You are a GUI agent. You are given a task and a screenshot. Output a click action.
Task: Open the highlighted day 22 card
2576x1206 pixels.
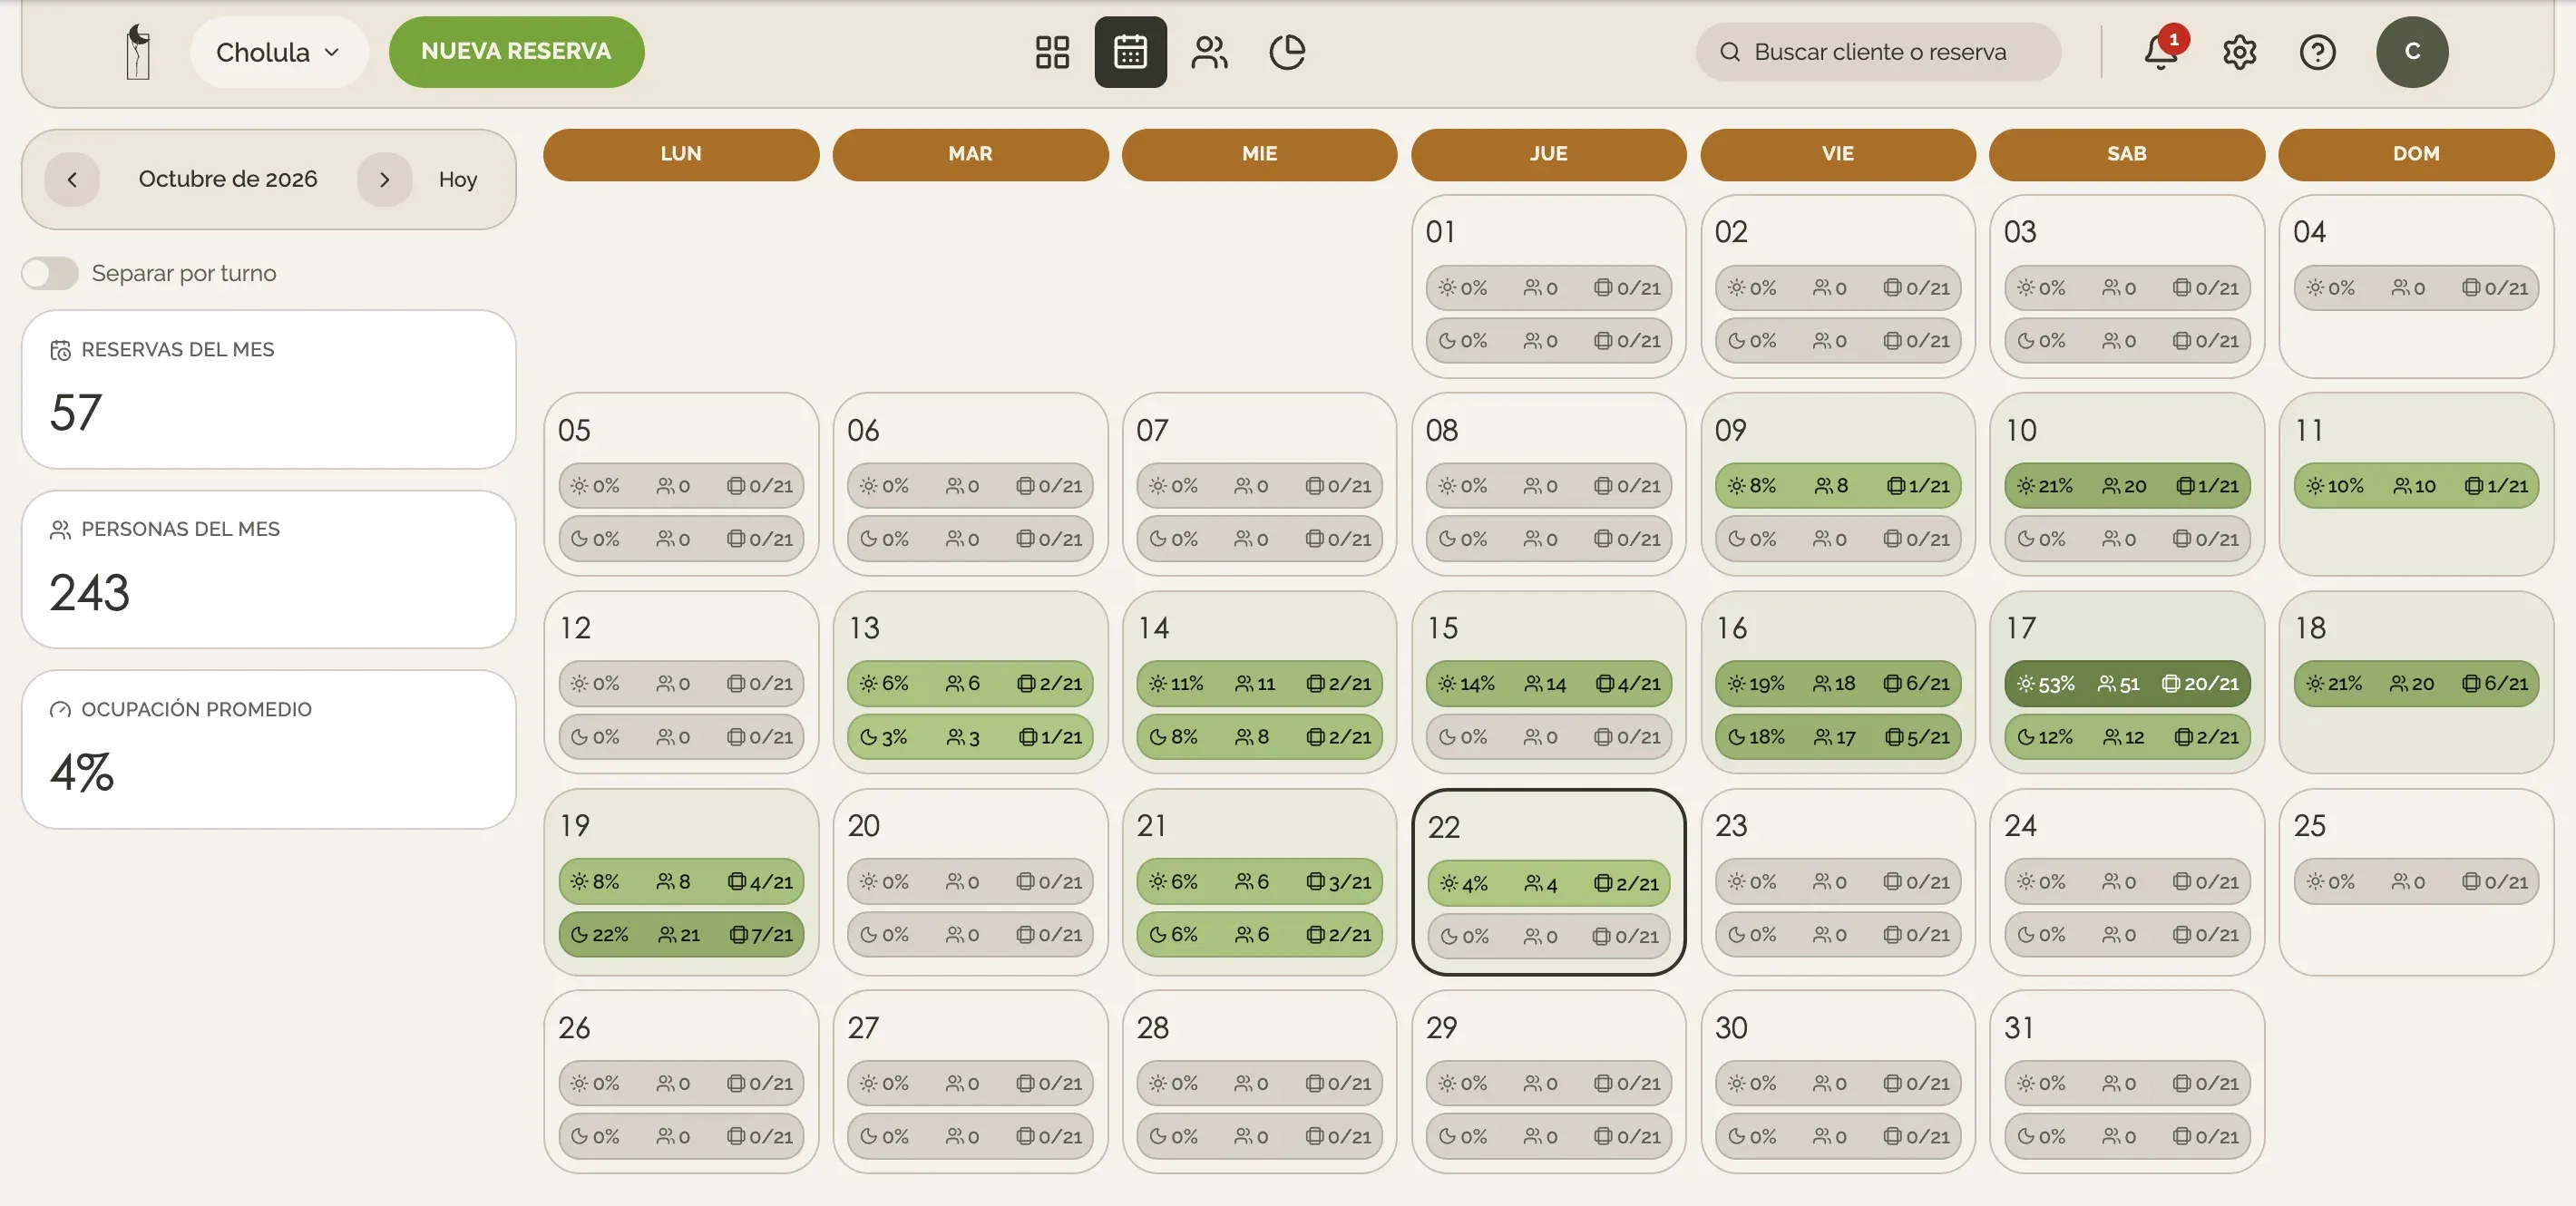1548,881
